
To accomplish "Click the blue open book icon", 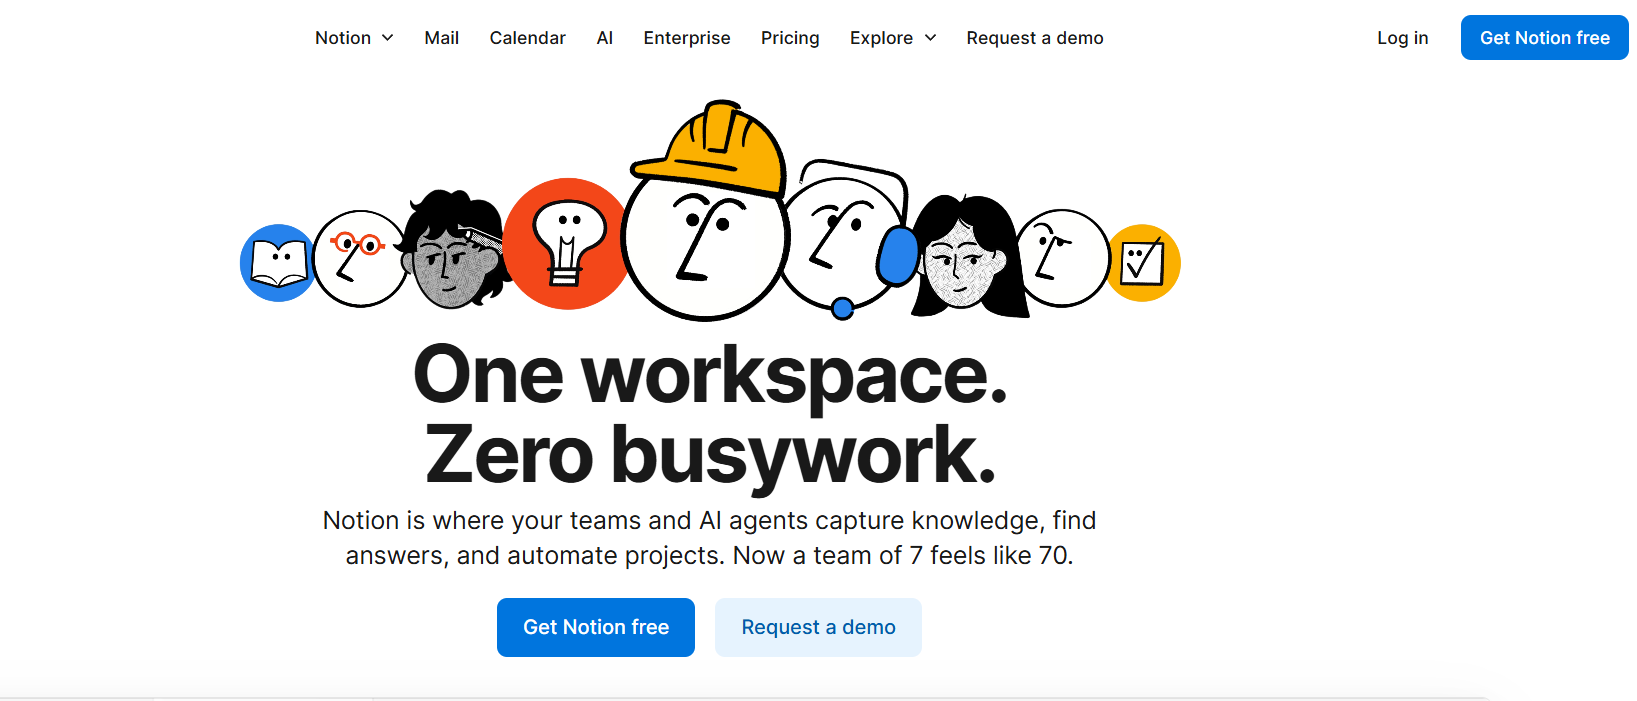I will coord(277,263).
